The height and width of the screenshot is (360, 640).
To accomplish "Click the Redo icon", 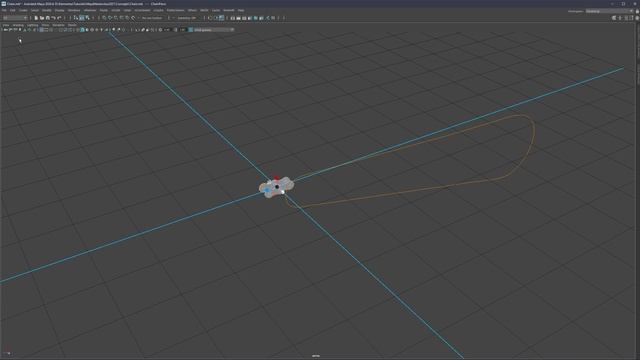I will [59, 18].
